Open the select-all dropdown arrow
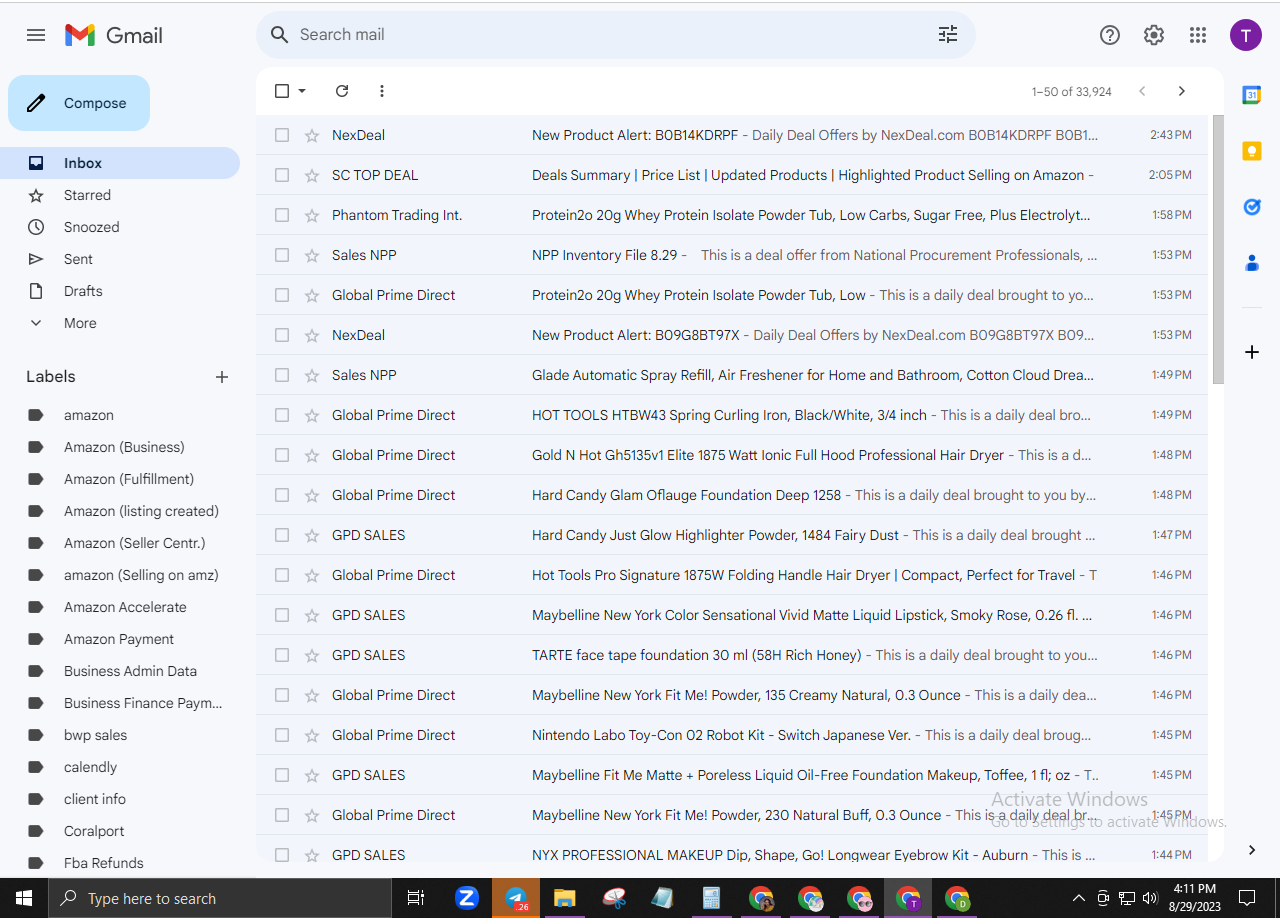This screenshot has height=918, width=1280. tap(302, 91)
